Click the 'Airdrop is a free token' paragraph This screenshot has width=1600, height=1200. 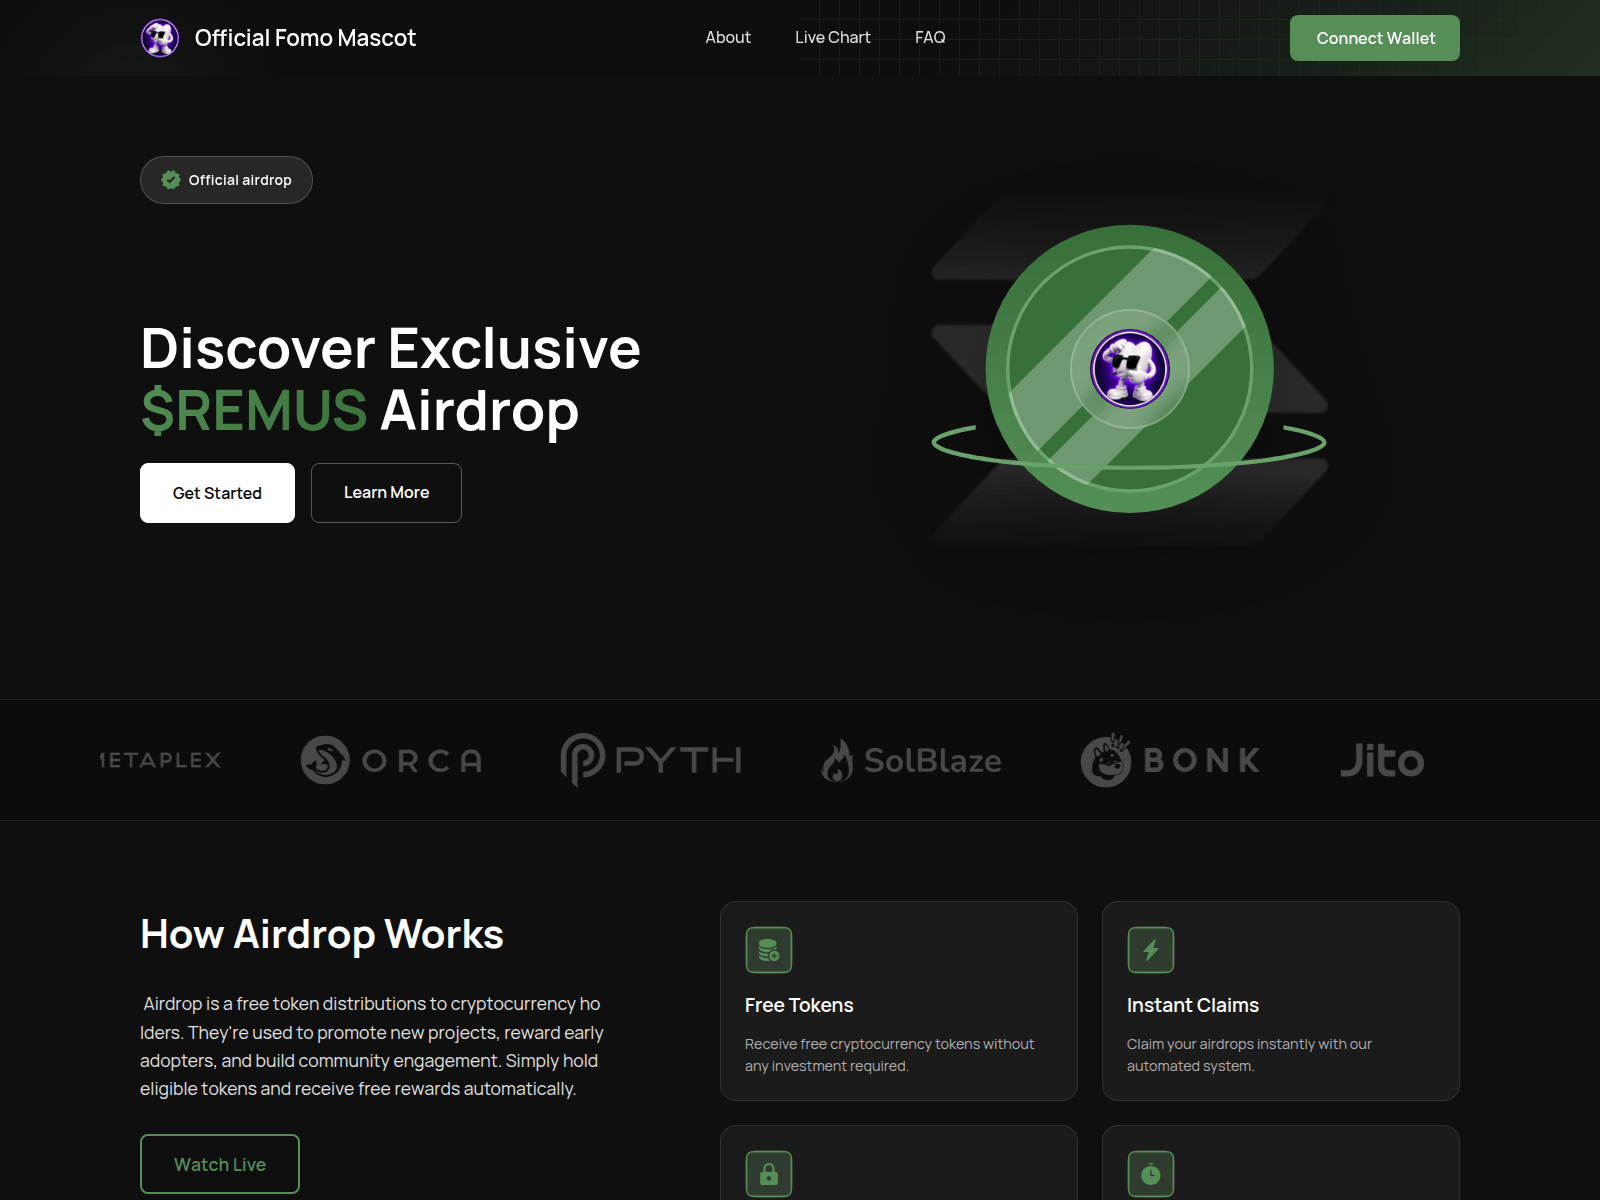[x=372, y=1046]
